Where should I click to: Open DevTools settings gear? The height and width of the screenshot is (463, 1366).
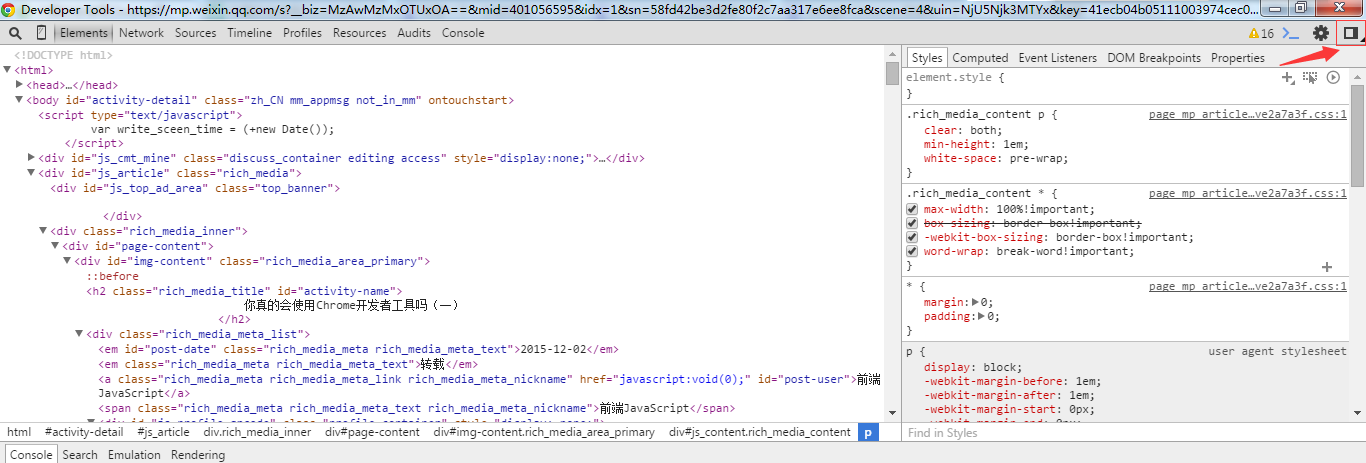click(x=1321, y=33)
